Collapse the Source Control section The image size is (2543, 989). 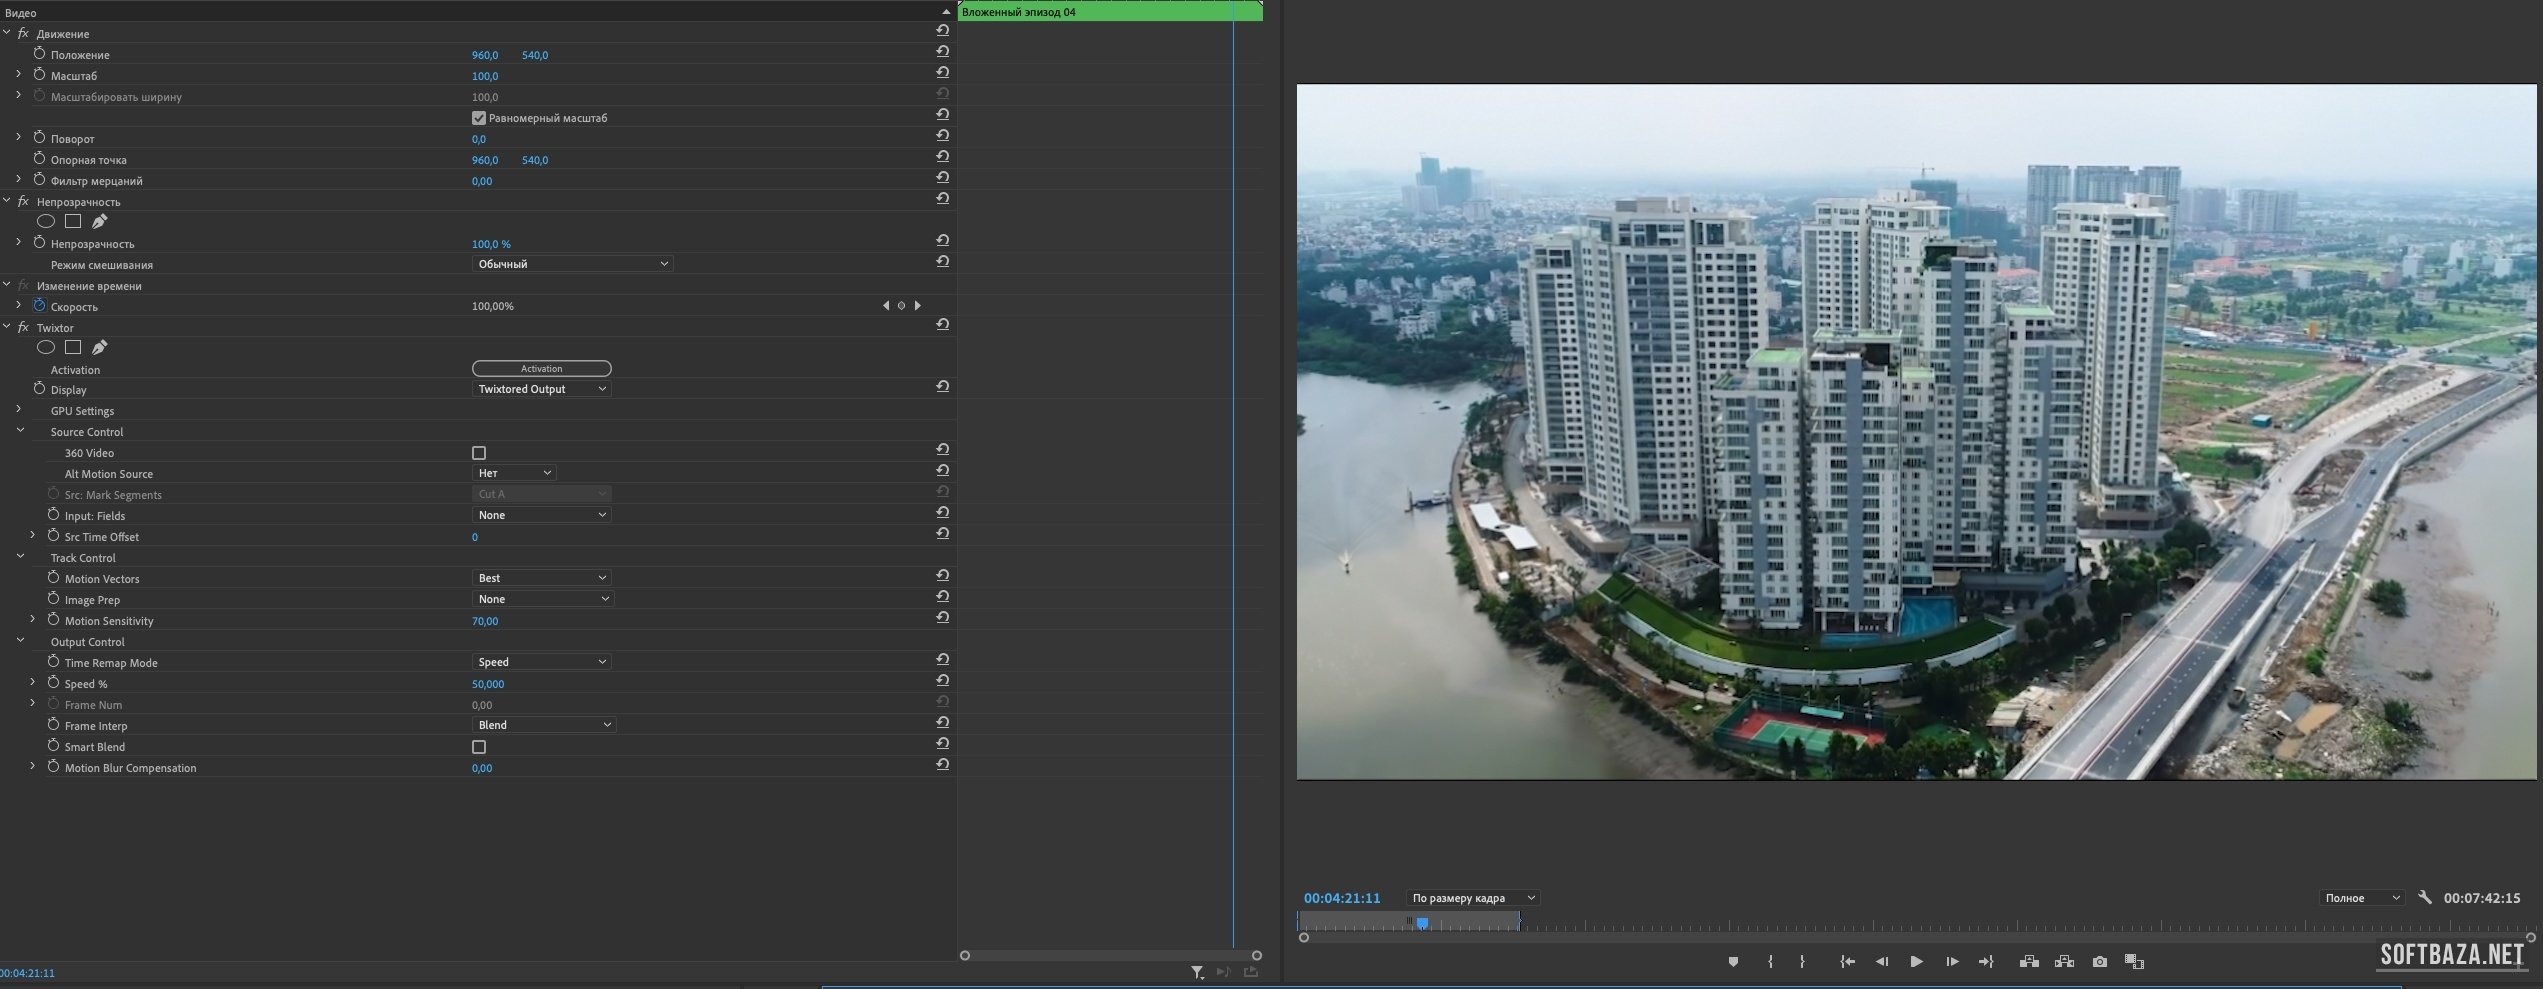[20, 431]
